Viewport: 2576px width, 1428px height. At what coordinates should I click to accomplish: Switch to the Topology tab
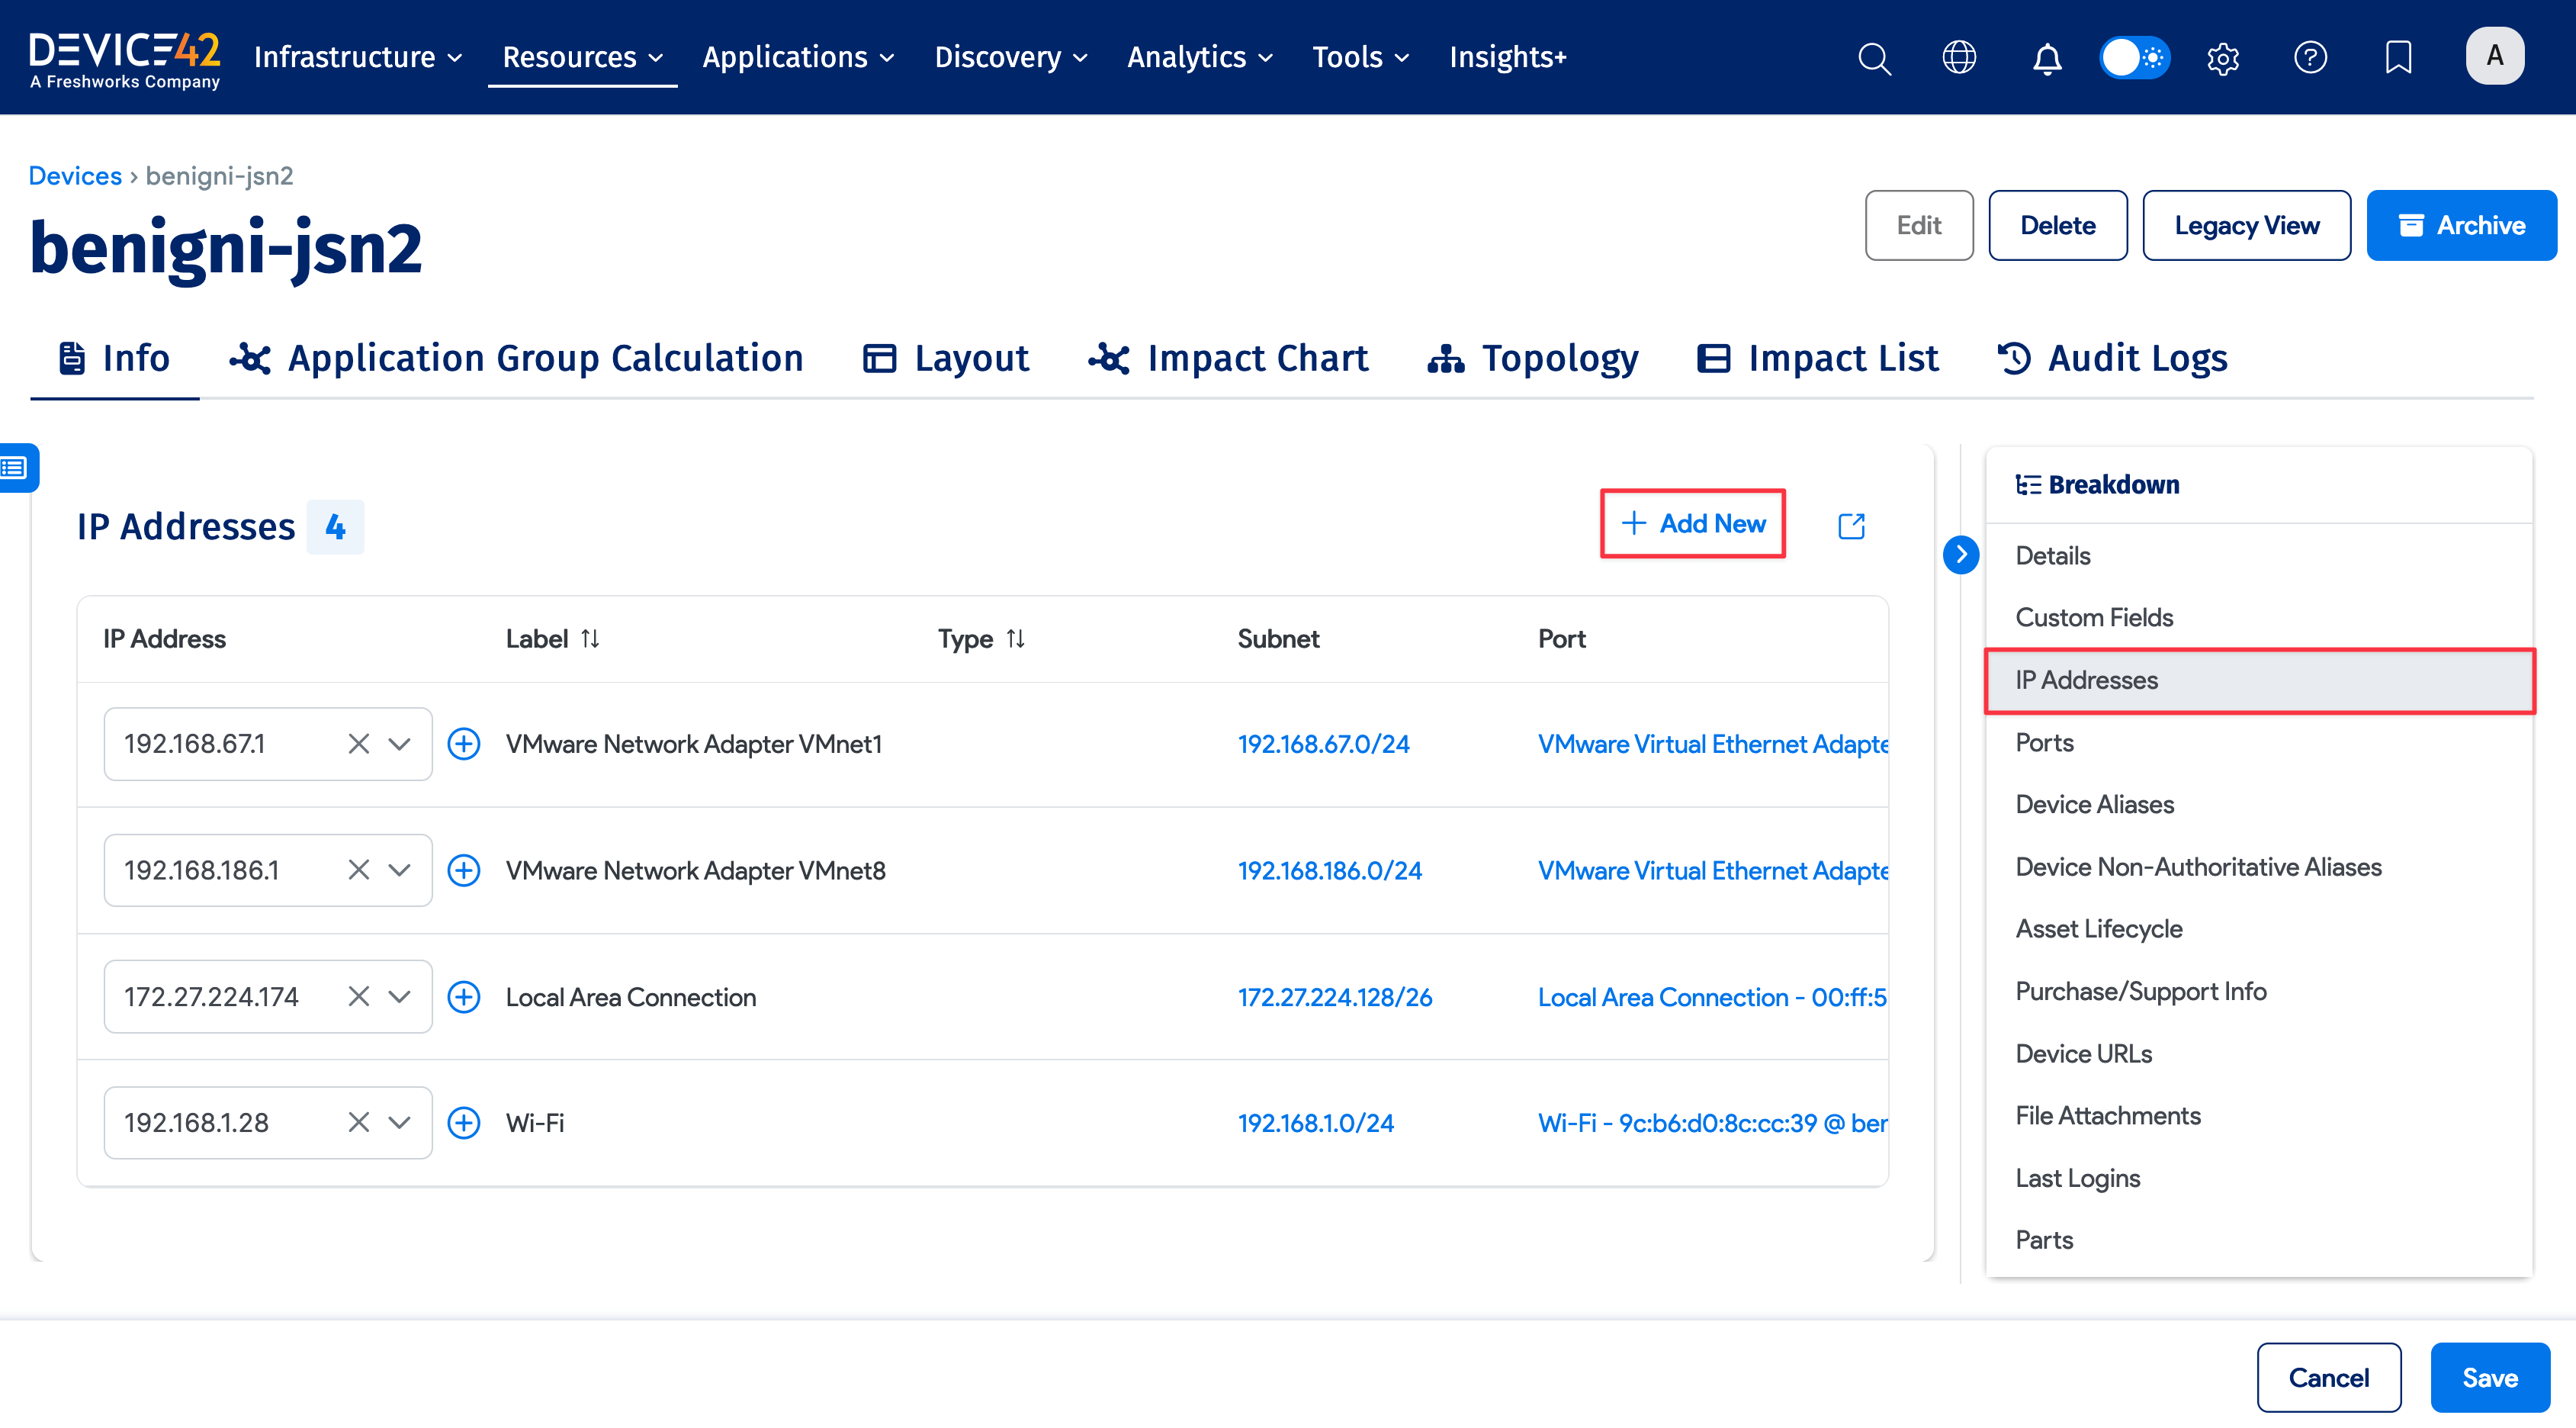coord(1533,359)
